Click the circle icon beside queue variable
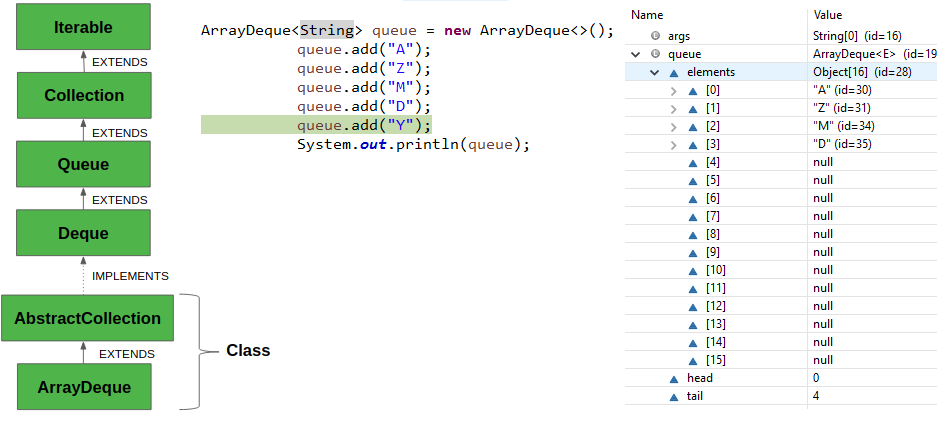948x430 pixels. [x=655, y=54]
